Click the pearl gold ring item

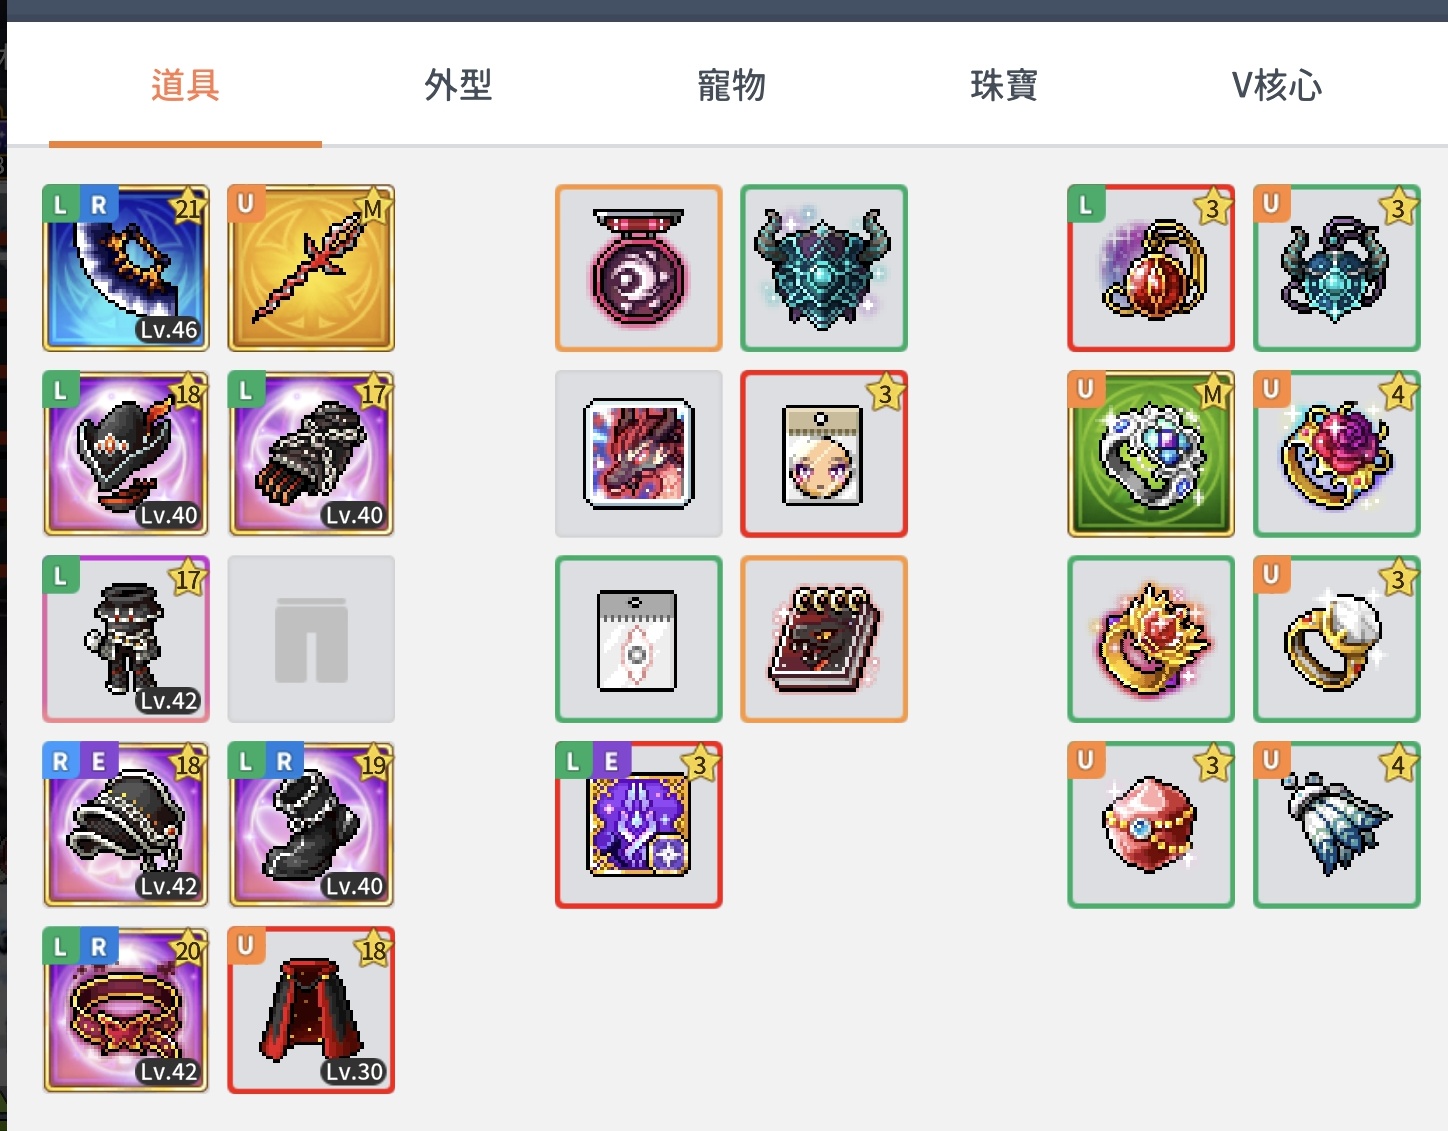1337,639
